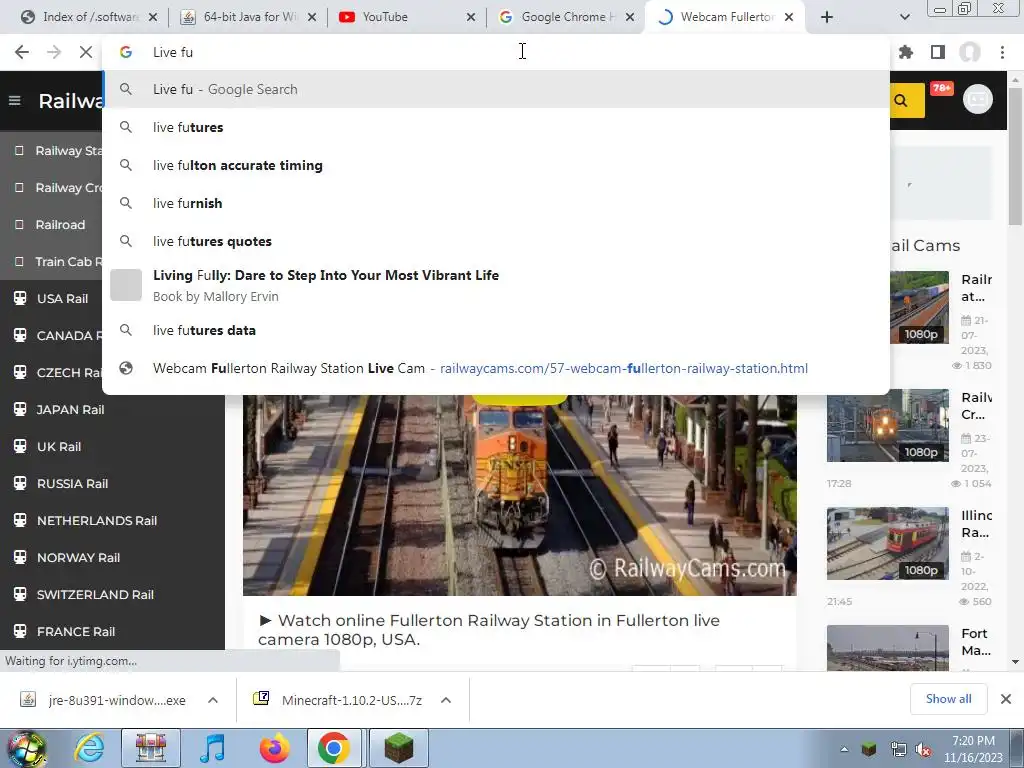Open Chrome extensions puzzle icon
The width and height of the screenshot is (1024, 768).
click(906, 52)
